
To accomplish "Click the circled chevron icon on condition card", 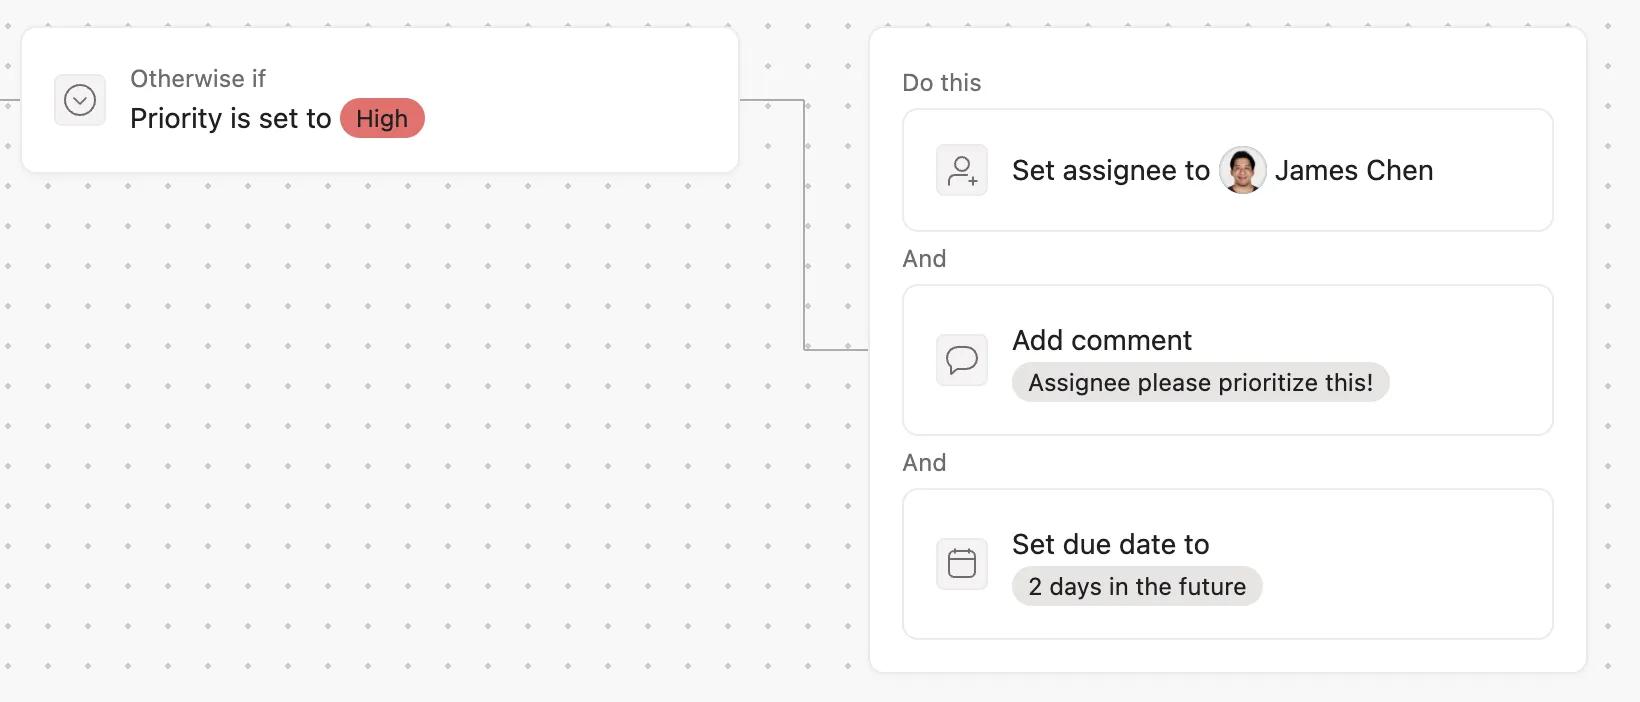I will tap(80, 100).
